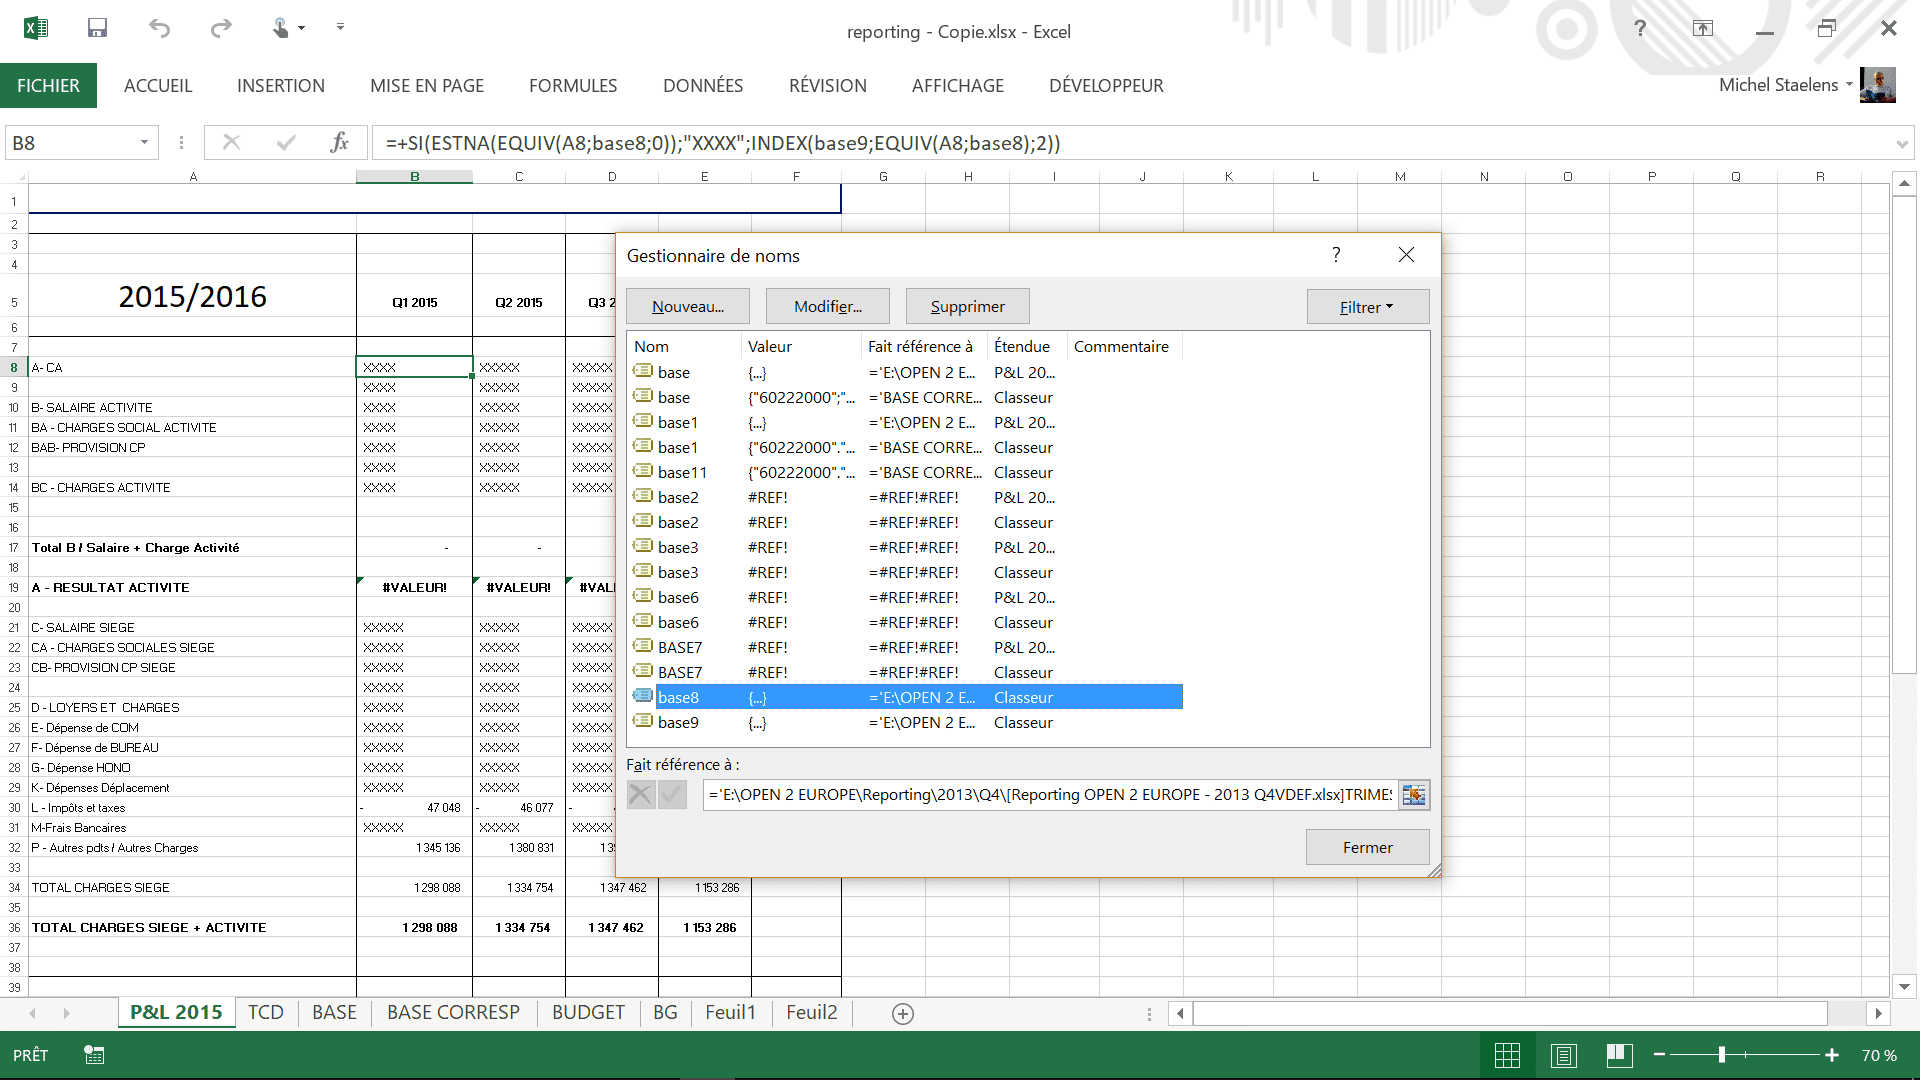Screen dimensions: 1920x1080
Task: Click the dialog help question mark icon
Action: point(1336,255)
